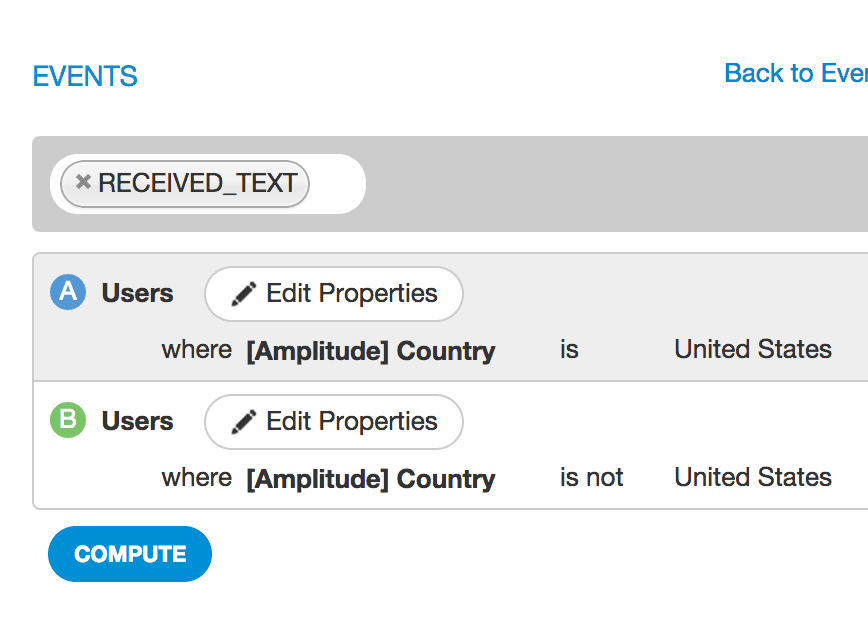
Task: Select the Users label in segment B
Action: pos(137,421)
